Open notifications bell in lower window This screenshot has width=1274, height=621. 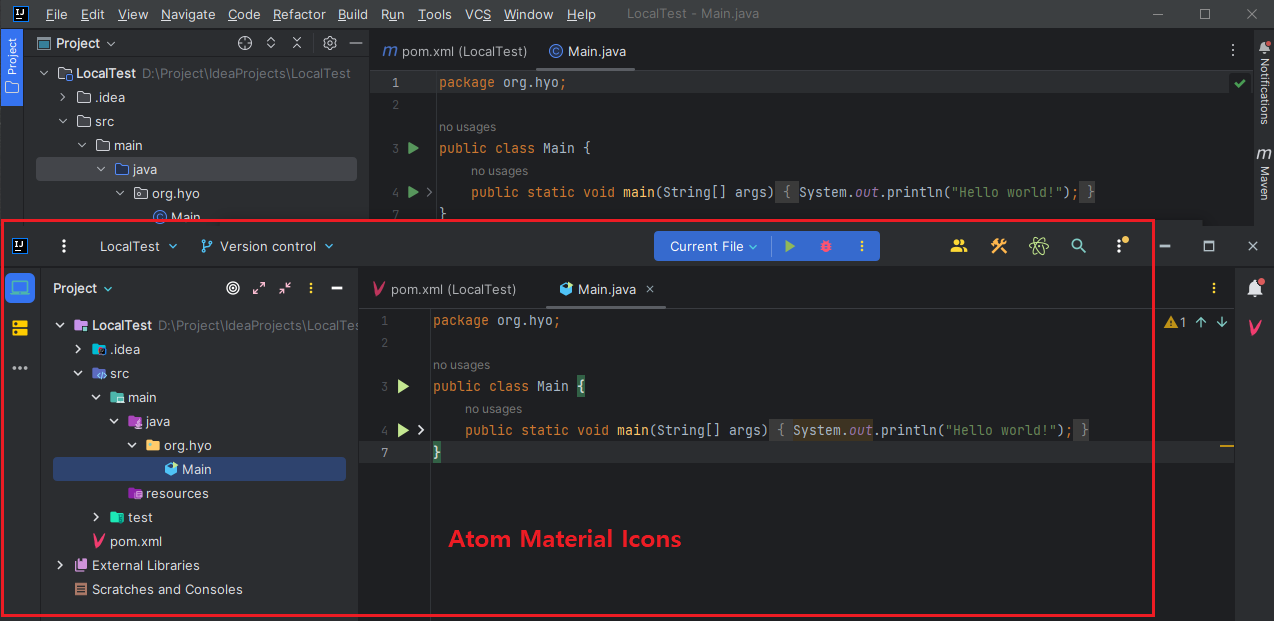(1255, 289)
